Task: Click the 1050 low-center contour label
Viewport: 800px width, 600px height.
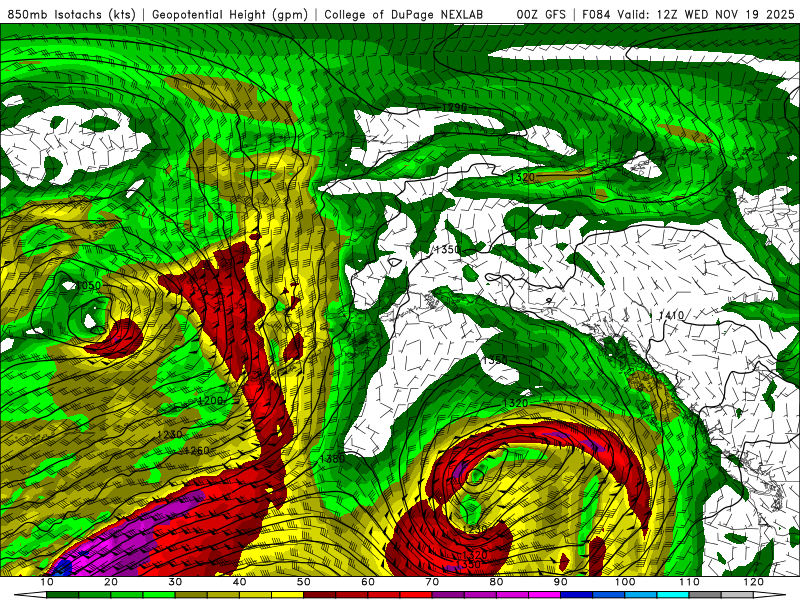Action: point(88,285)
